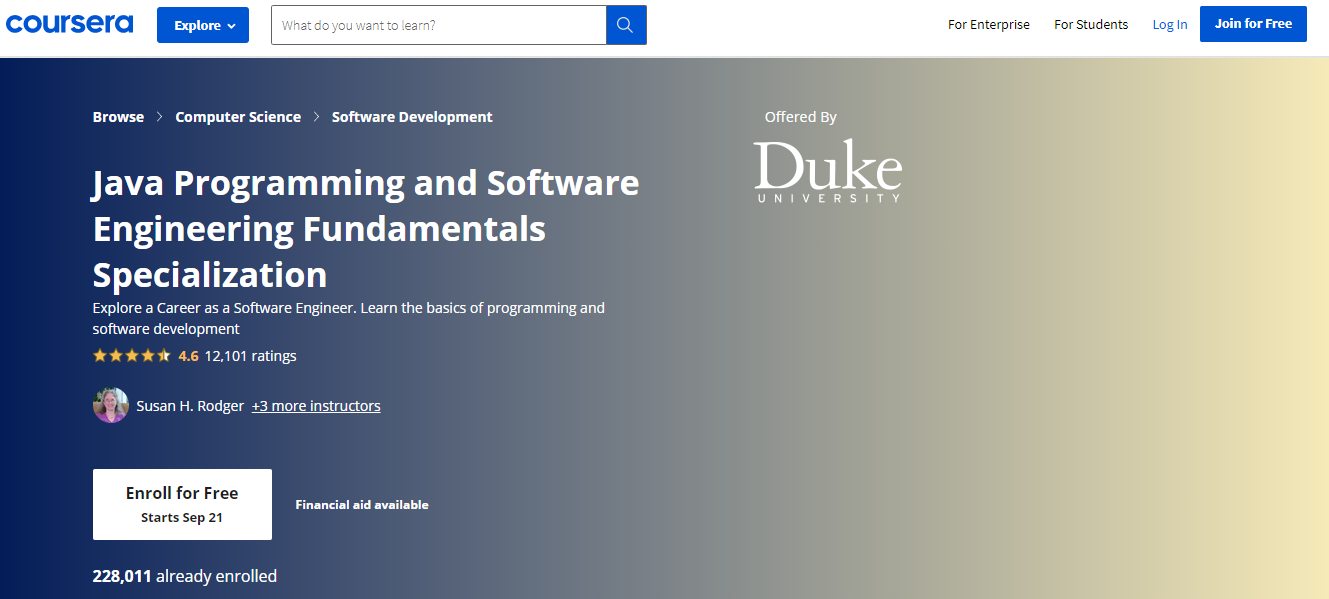Select the Software Development breadcrumb
Image resolution: width=1329 pixels, height=599 pixels.
click(x=412, y=117)
